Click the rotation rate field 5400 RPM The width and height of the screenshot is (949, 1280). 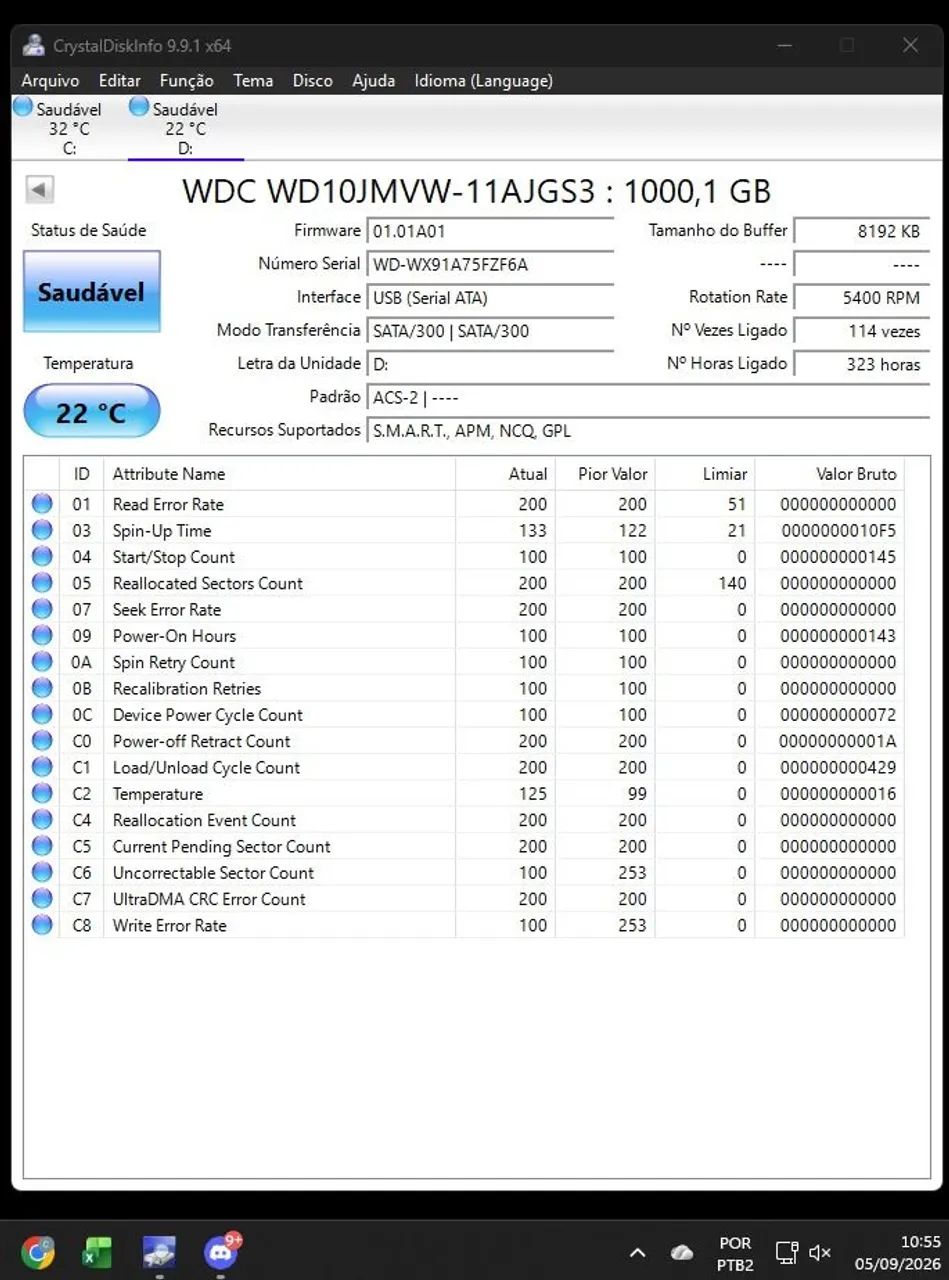tap(862, 298)
